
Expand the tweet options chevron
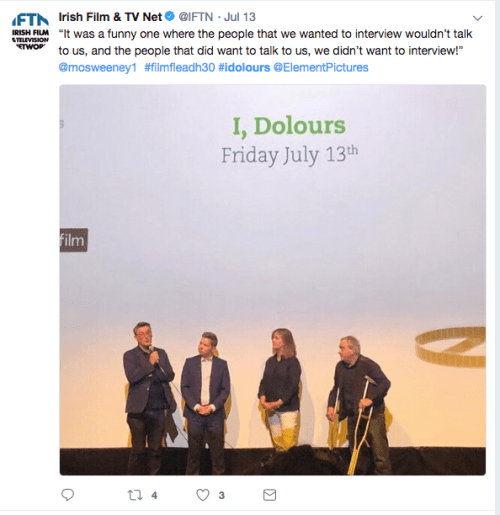(x=478, y=18)
